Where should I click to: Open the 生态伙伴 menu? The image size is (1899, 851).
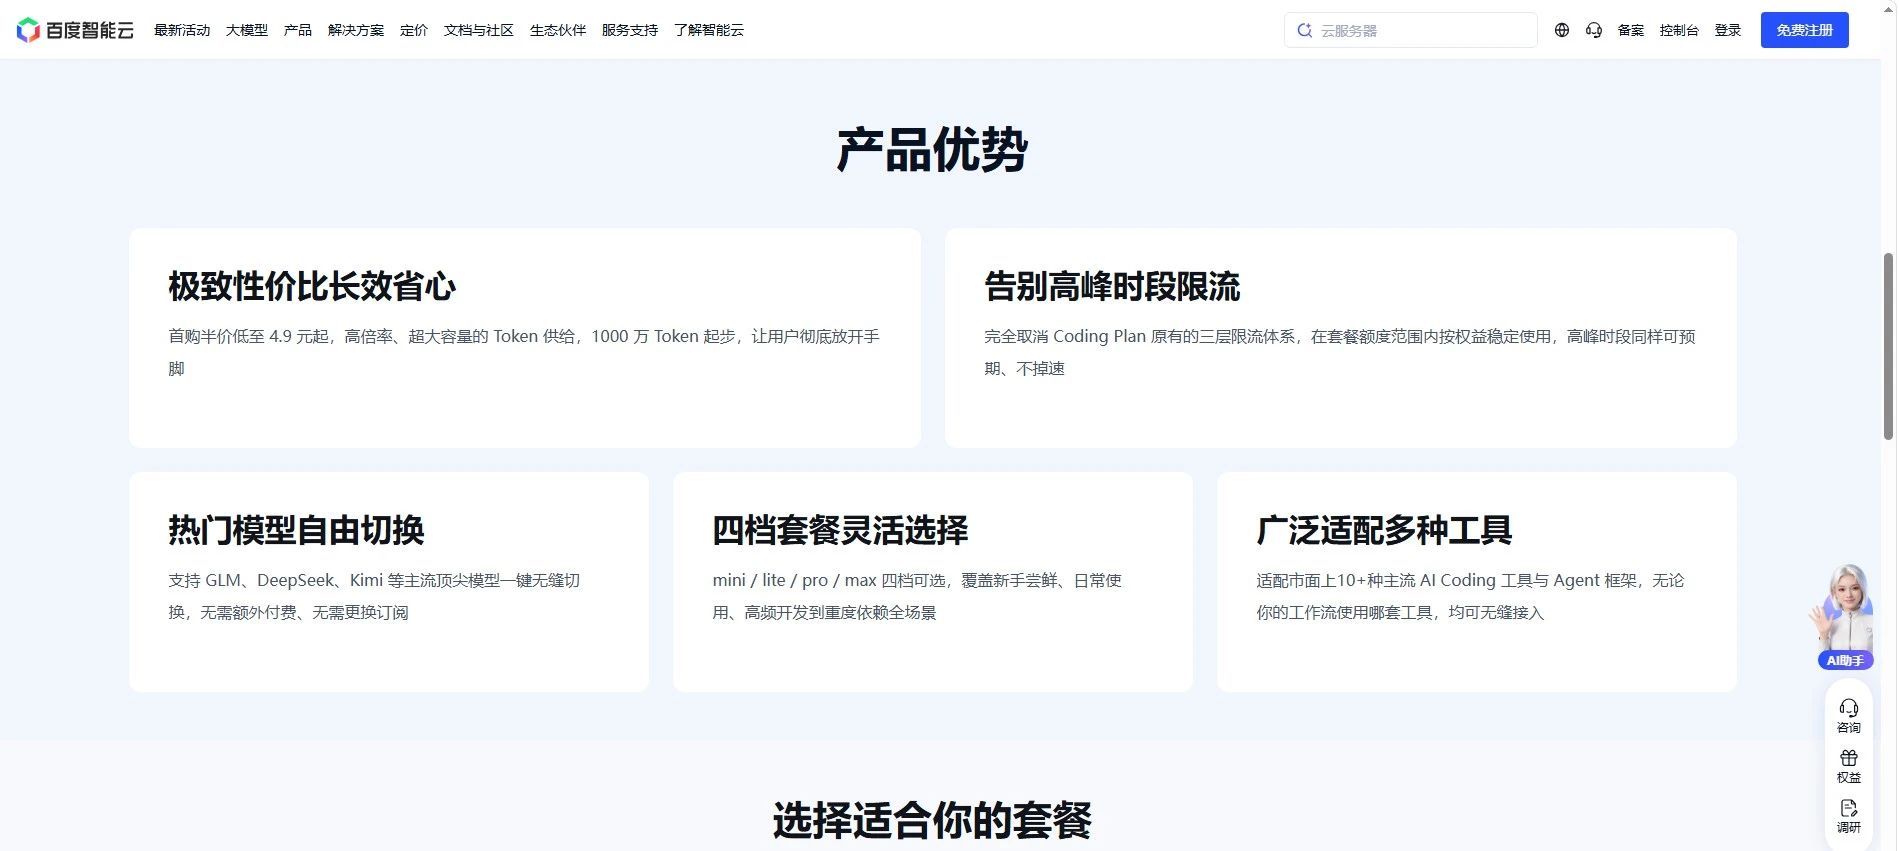point(558,30)
